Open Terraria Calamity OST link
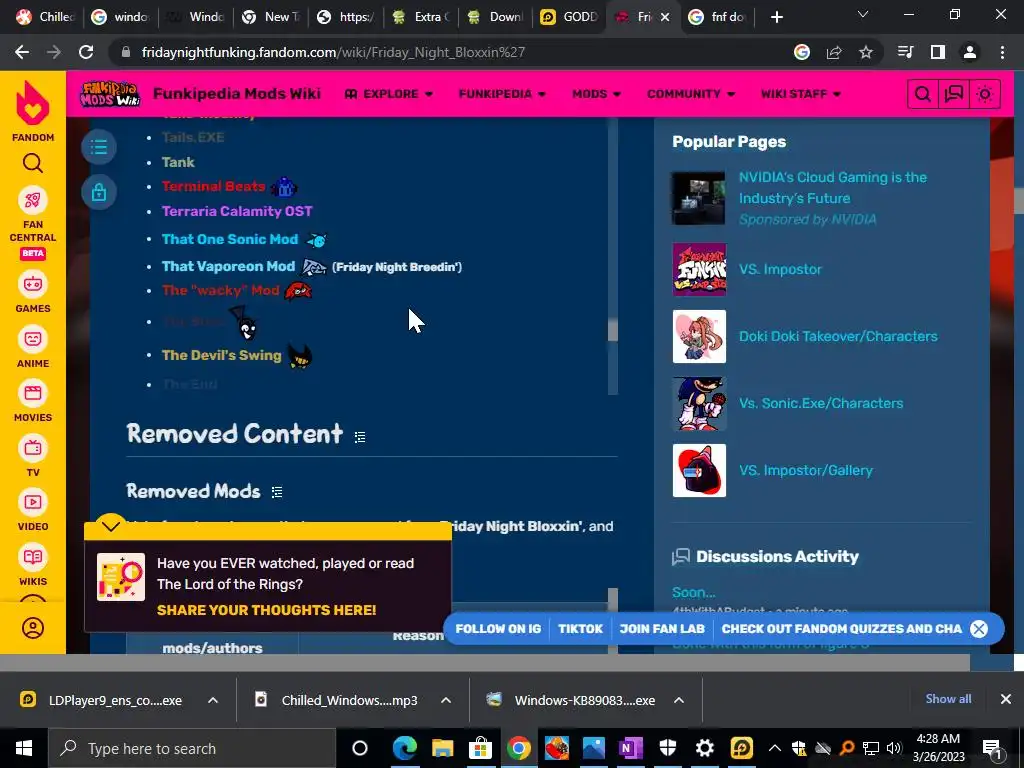 pos(237,212)
